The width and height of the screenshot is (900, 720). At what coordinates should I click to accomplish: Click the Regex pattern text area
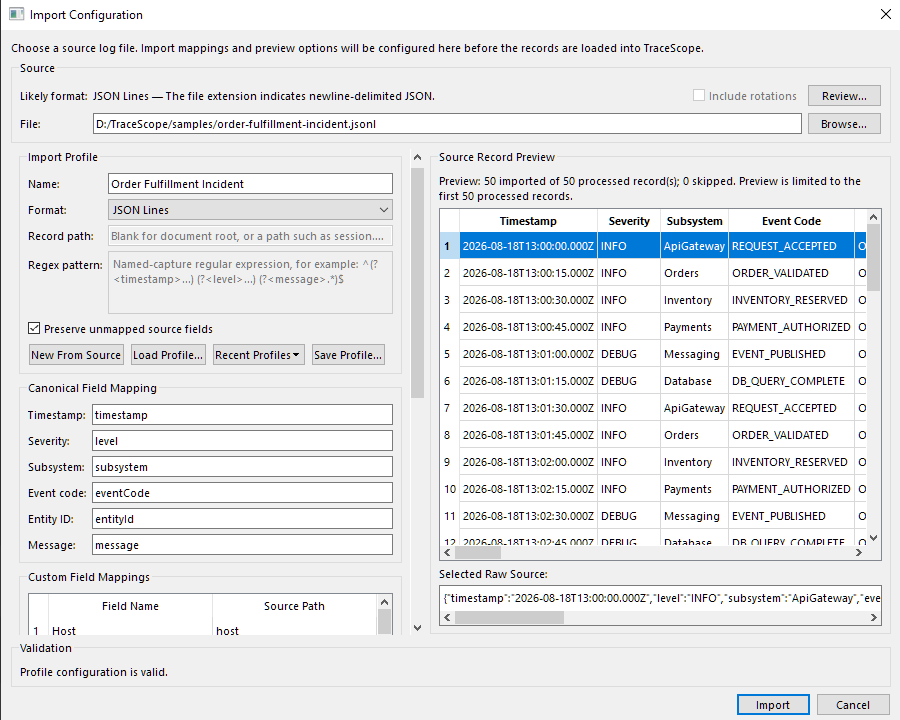[x=250, y=282]
